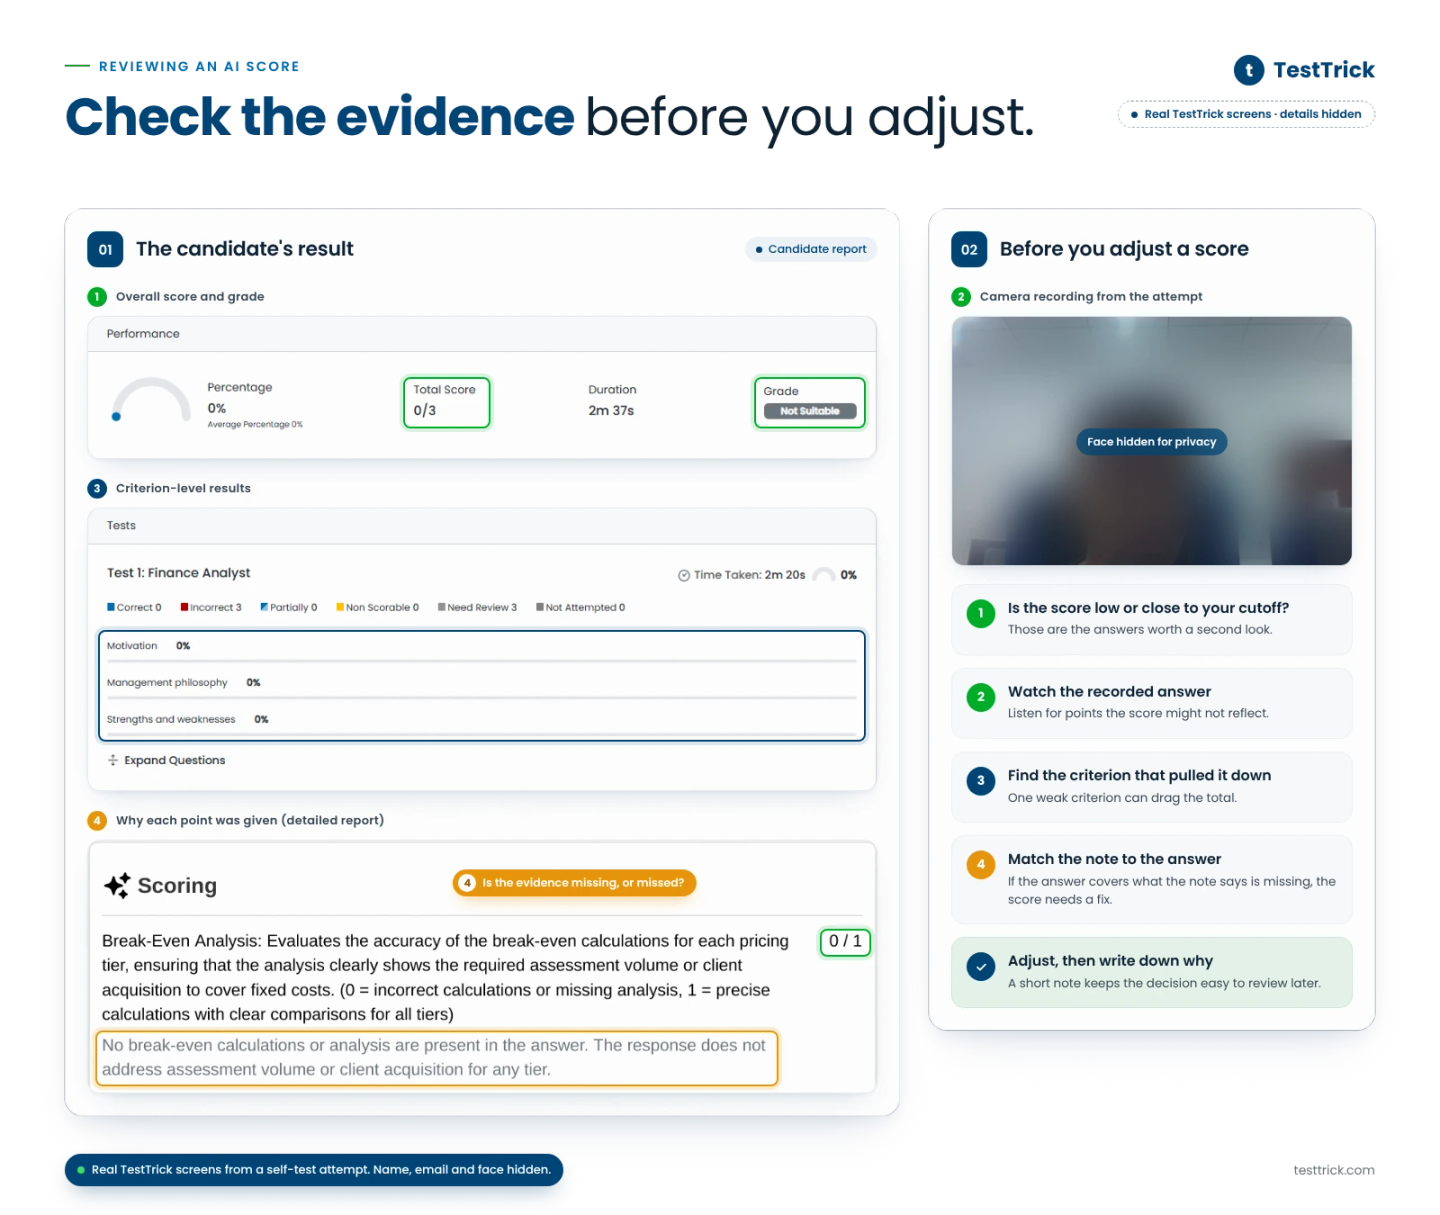Click the sparkle icon next to Scoring
Viewport: 1440px width, 1215px height.
[117, 885]
